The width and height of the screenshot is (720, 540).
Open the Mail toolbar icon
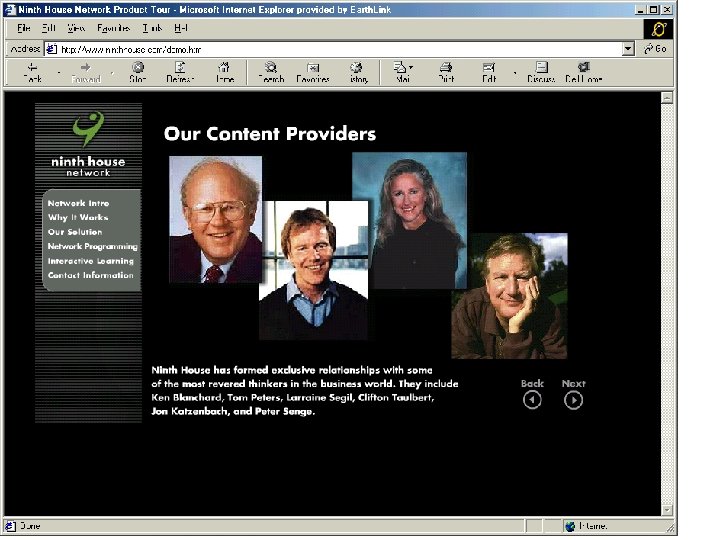(x=400, y=67)
